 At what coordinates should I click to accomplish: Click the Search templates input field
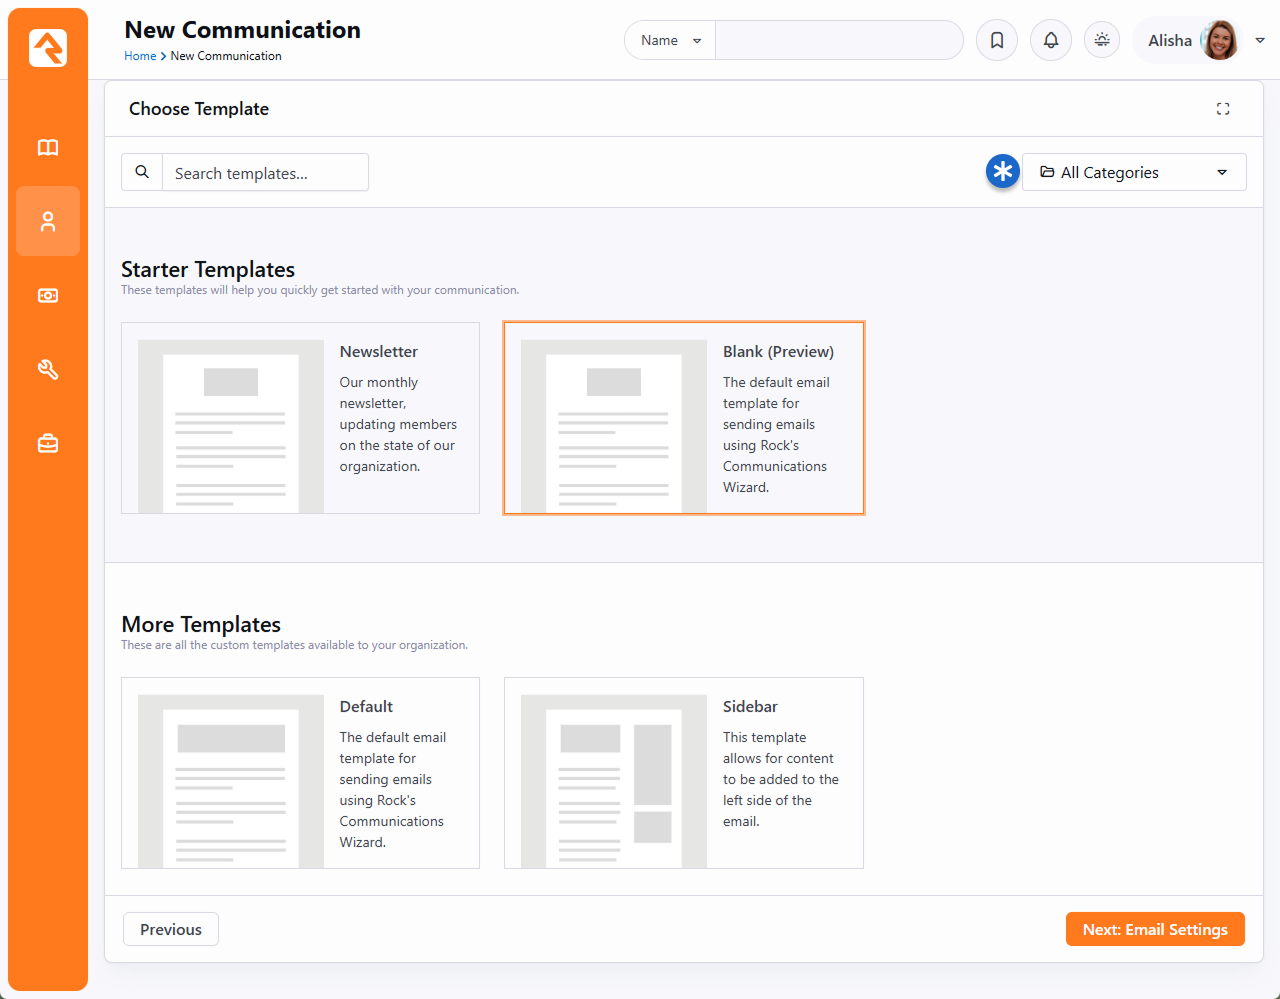pyautogui.click(x=265, y=173)
